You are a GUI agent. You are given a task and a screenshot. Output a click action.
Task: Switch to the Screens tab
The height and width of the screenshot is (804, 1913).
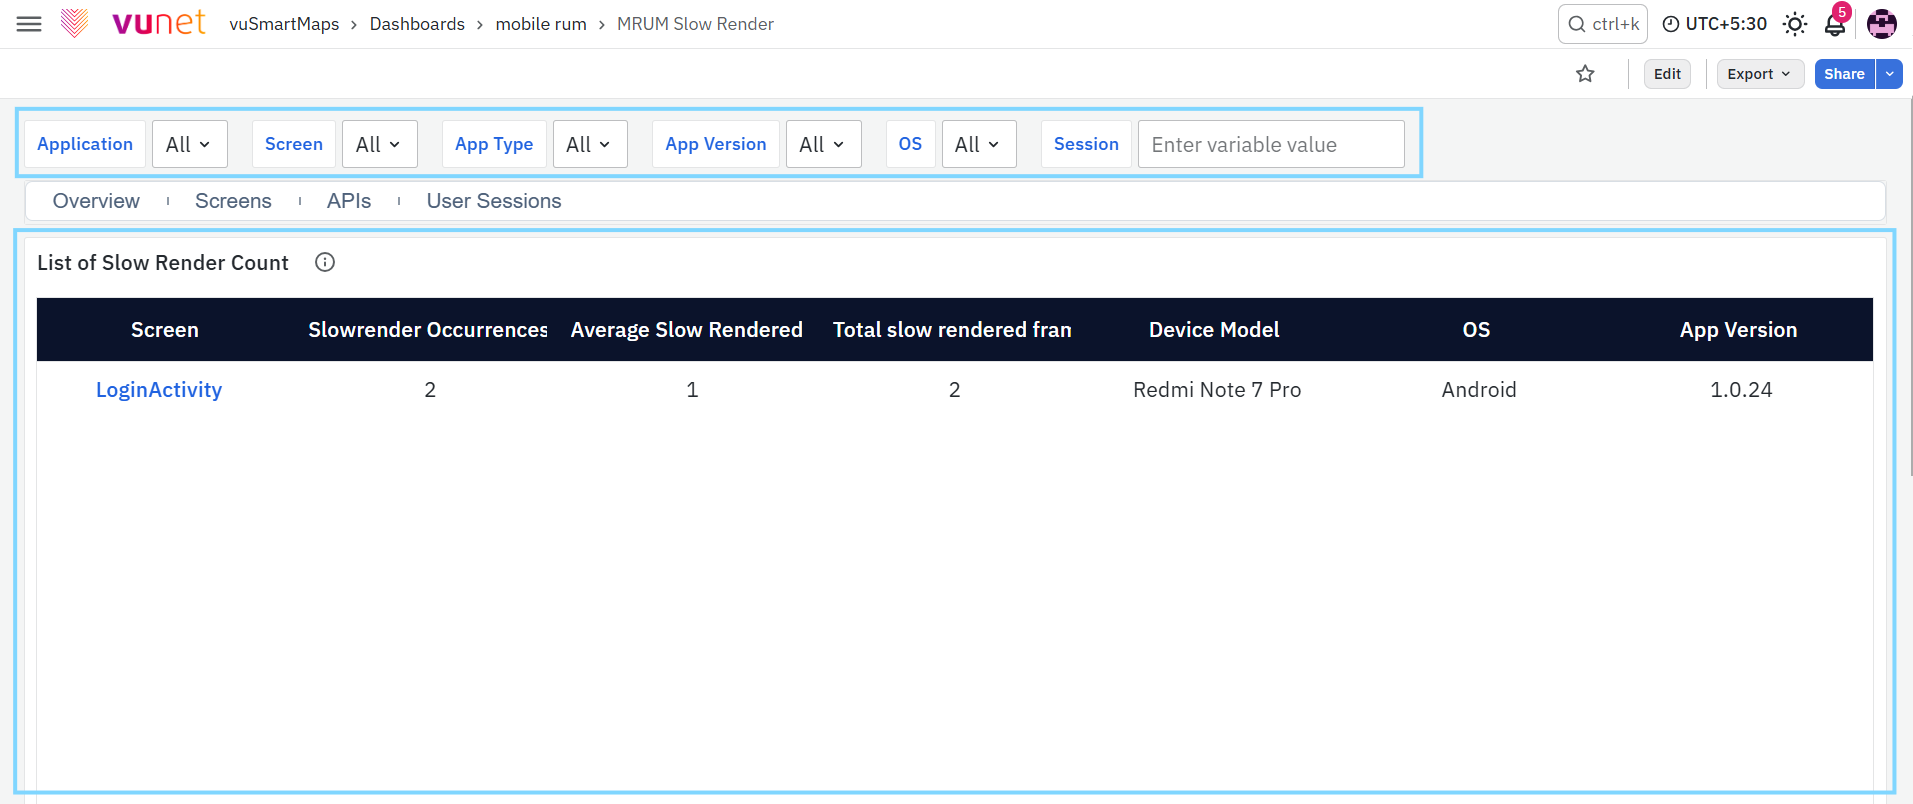(x=233, y=201)
